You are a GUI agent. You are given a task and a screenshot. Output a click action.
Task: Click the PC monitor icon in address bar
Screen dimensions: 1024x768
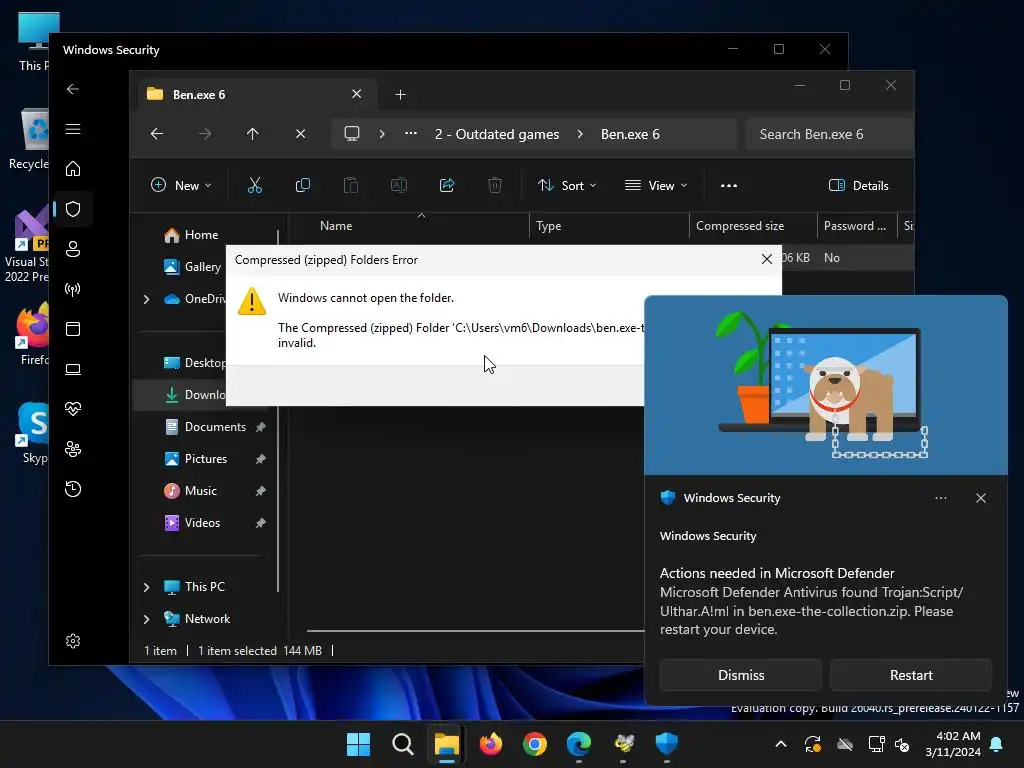pyautogui.click(x=352, y=134)
